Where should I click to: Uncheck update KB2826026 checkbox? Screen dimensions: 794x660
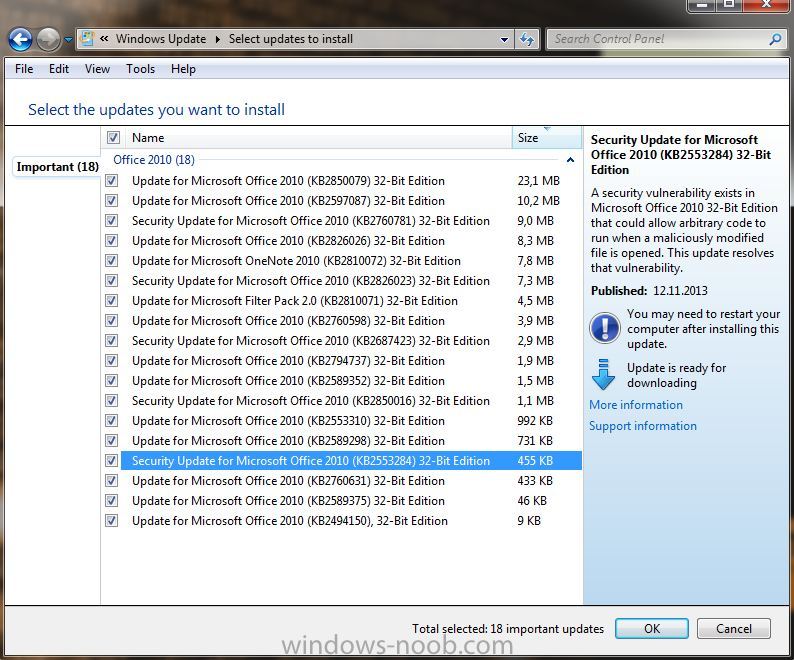tap(111, 241)
